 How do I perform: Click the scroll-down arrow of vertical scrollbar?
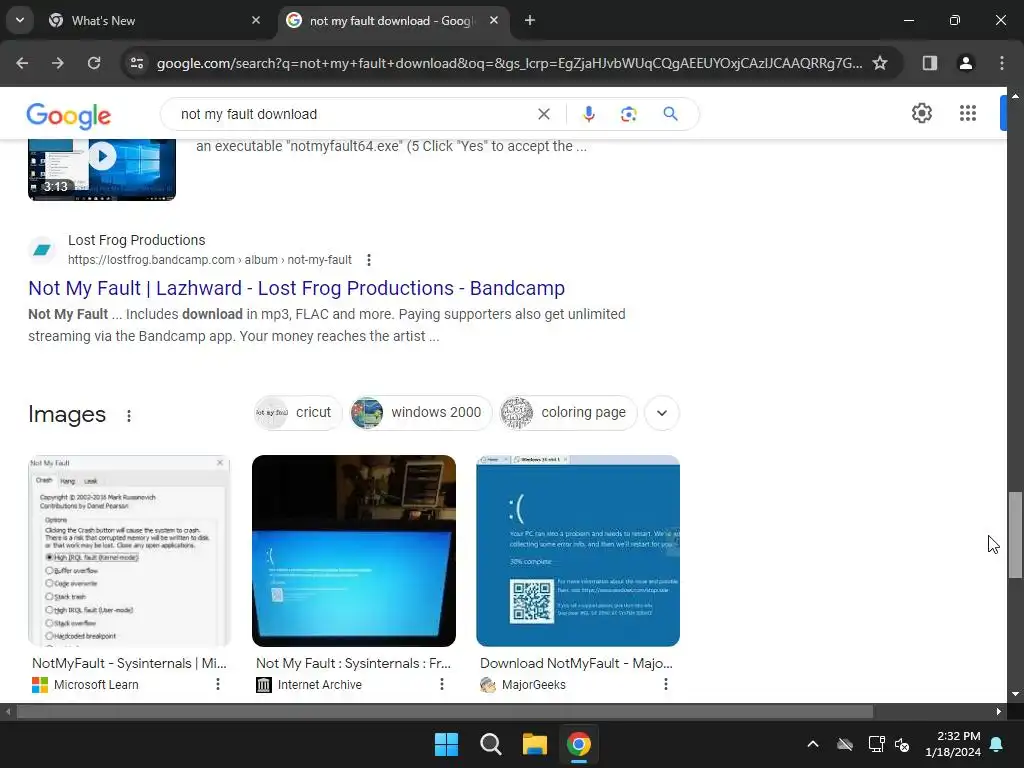1015,694
